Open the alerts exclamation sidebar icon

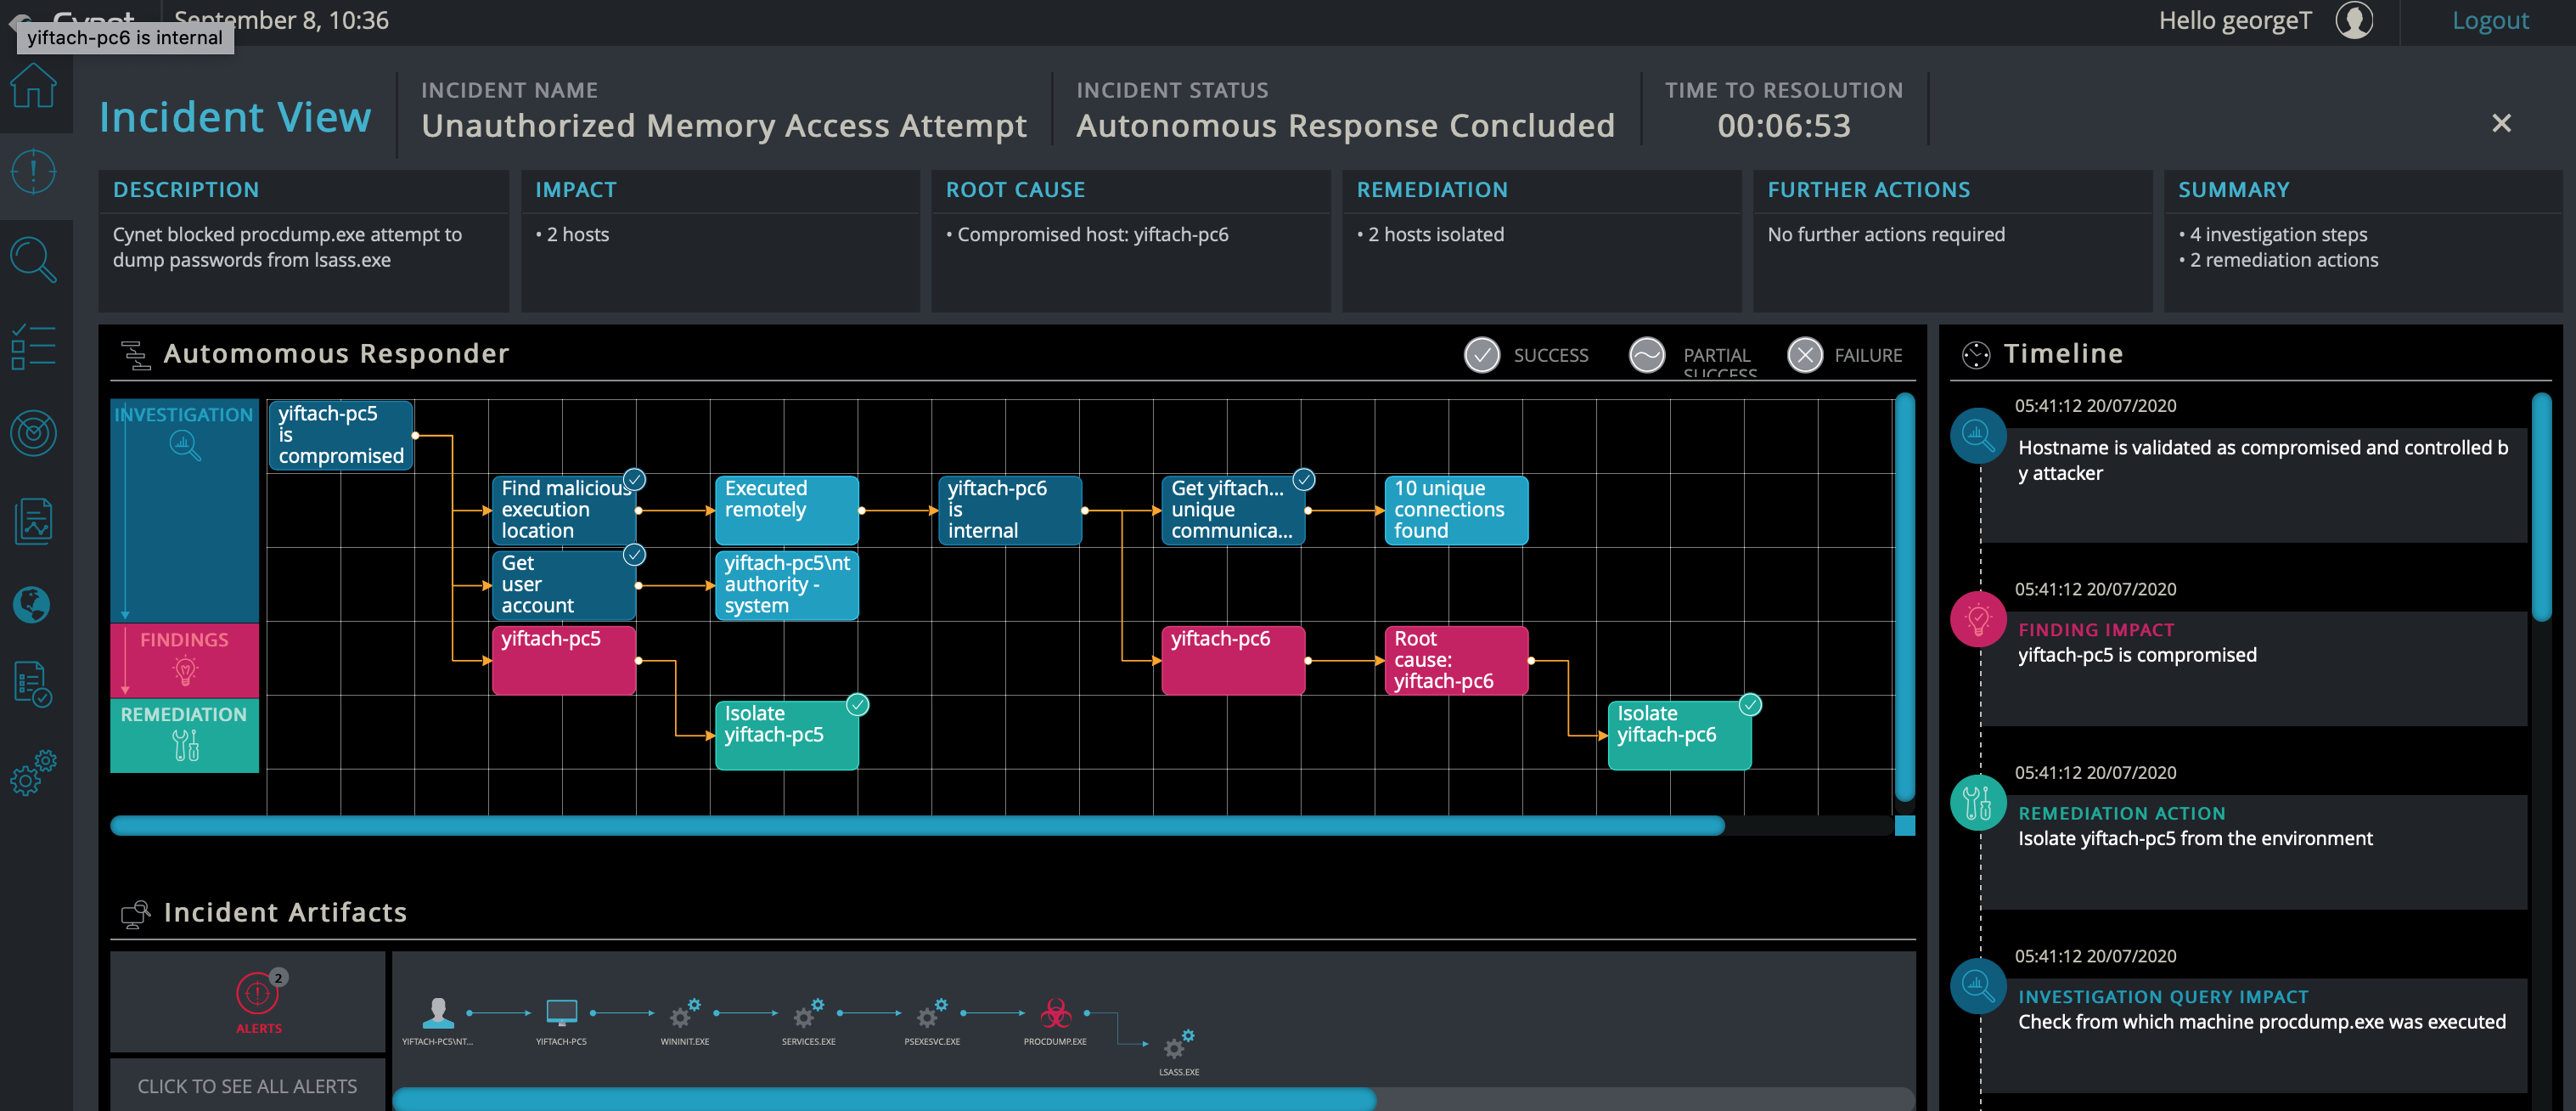[33, 172]
